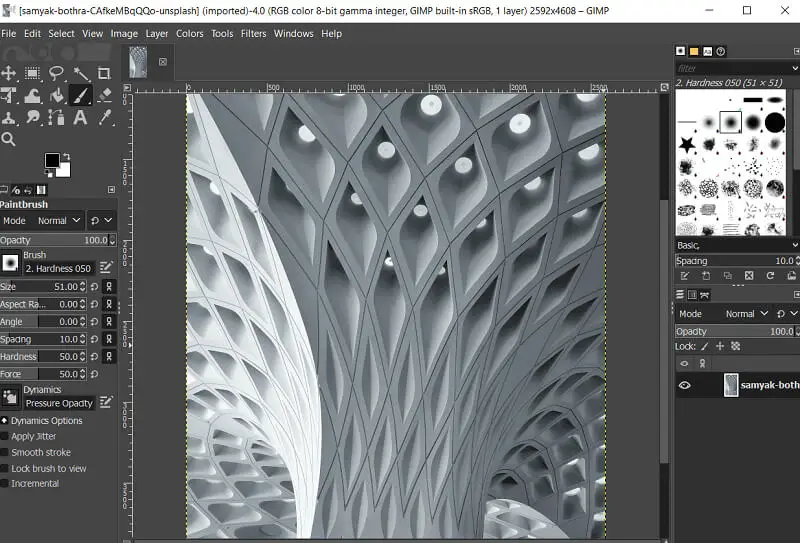Enable the Smooth stroke option
The height and width of the screenshot is (543, 800).
point(5,453)
